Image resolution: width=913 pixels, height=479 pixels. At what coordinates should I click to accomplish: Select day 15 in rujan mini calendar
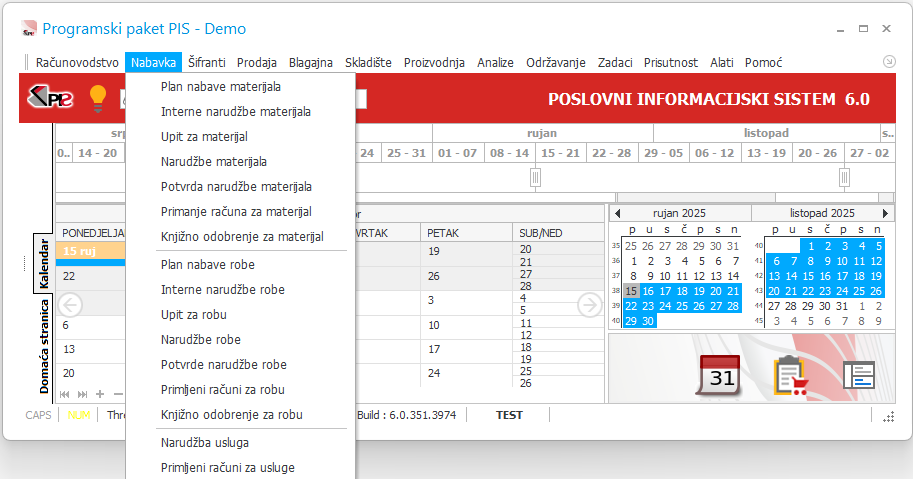click(x=631, y=291)
